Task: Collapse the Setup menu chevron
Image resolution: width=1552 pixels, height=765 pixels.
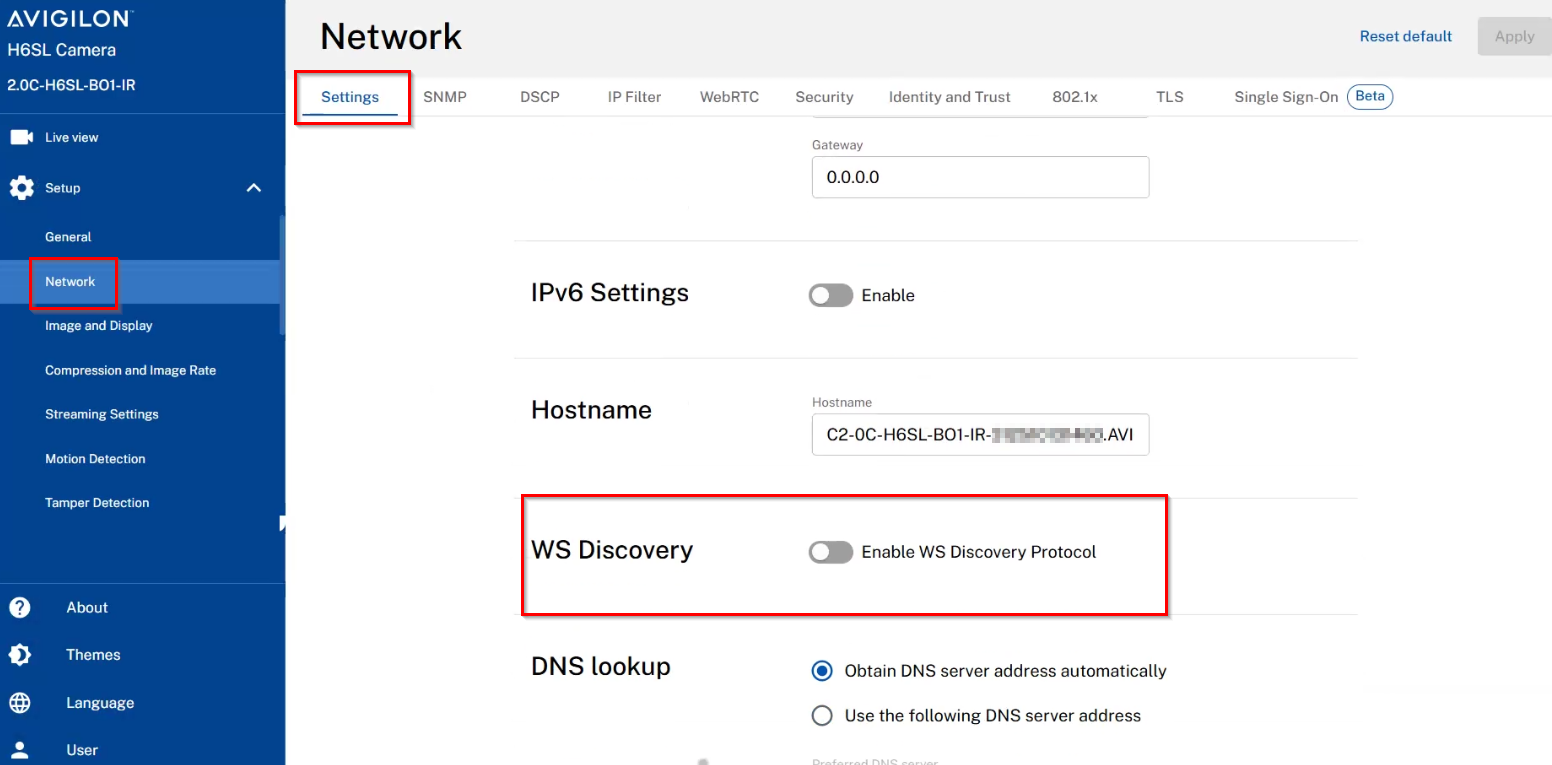Action: pos(254,188)
